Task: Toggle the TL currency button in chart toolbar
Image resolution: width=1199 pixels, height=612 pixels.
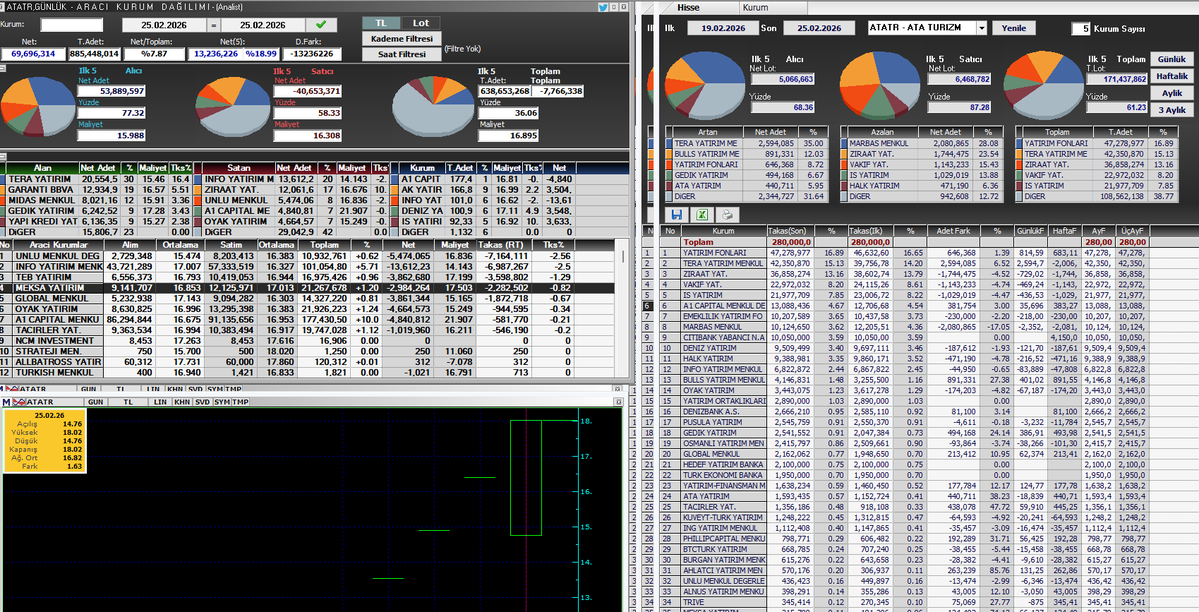Action: pos(128,402)
